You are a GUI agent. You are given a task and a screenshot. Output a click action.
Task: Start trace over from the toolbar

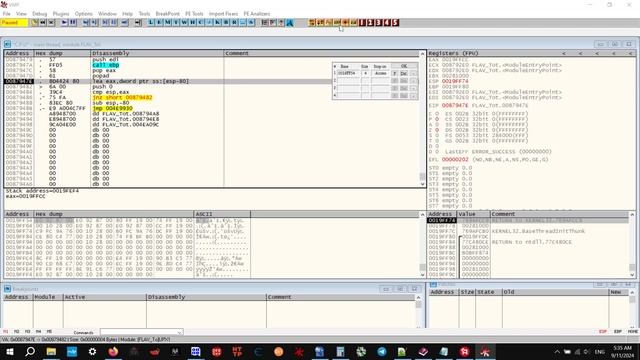pos(113,22)
